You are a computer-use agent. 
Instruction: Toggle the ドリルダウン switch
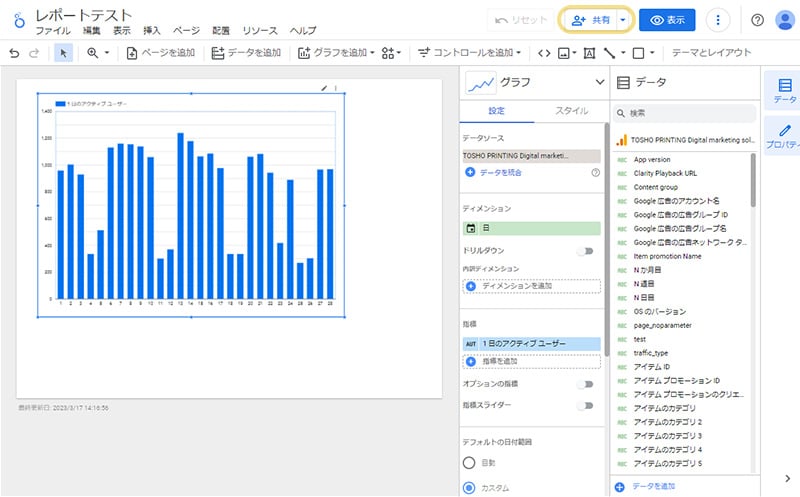pos(585,251)
